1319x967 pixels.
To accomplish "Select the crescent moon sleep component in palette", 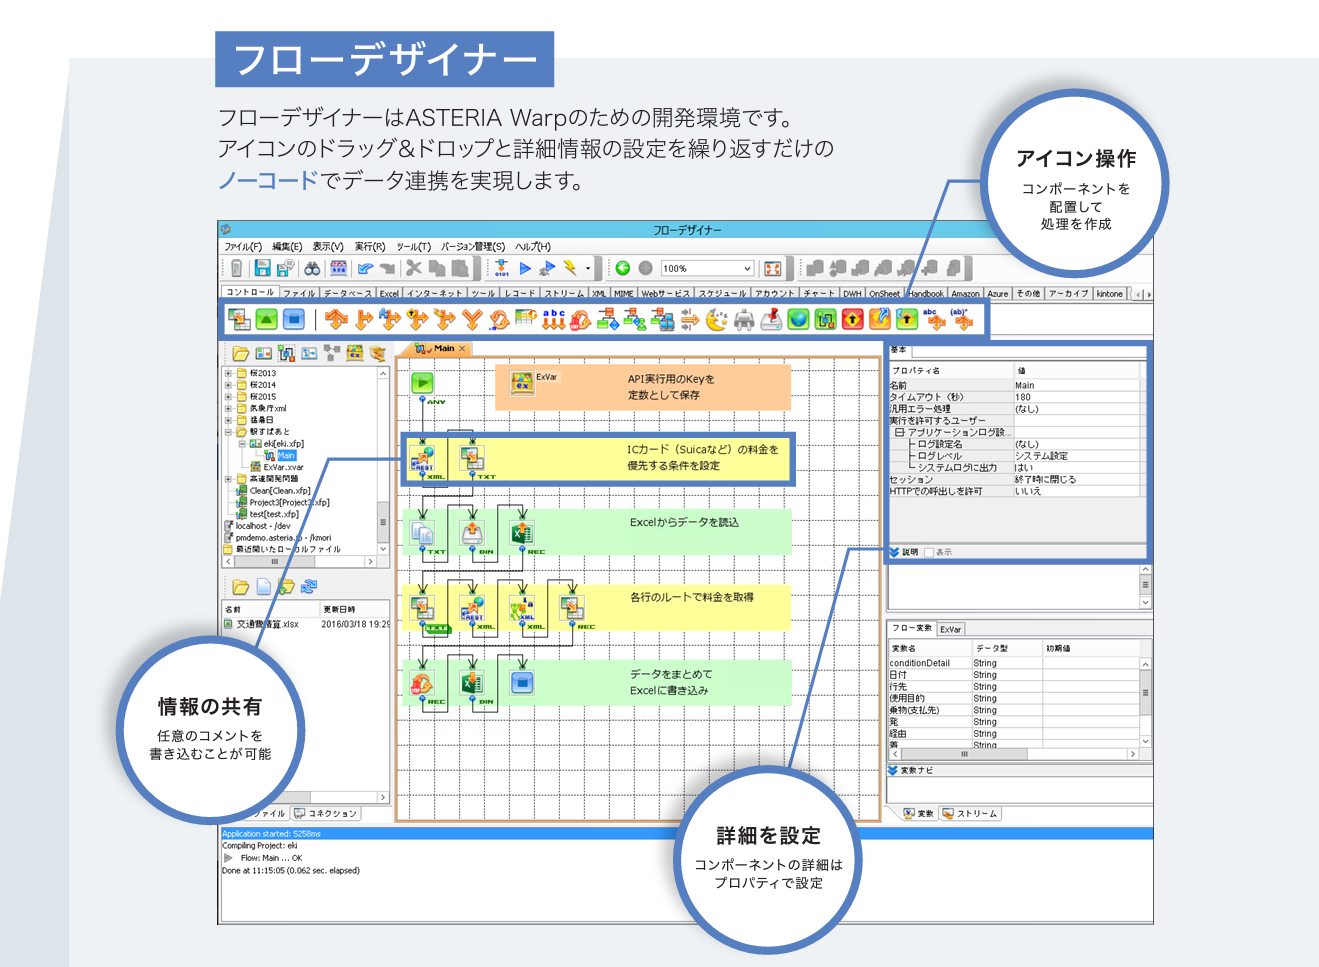I will (x=716, y=319).
